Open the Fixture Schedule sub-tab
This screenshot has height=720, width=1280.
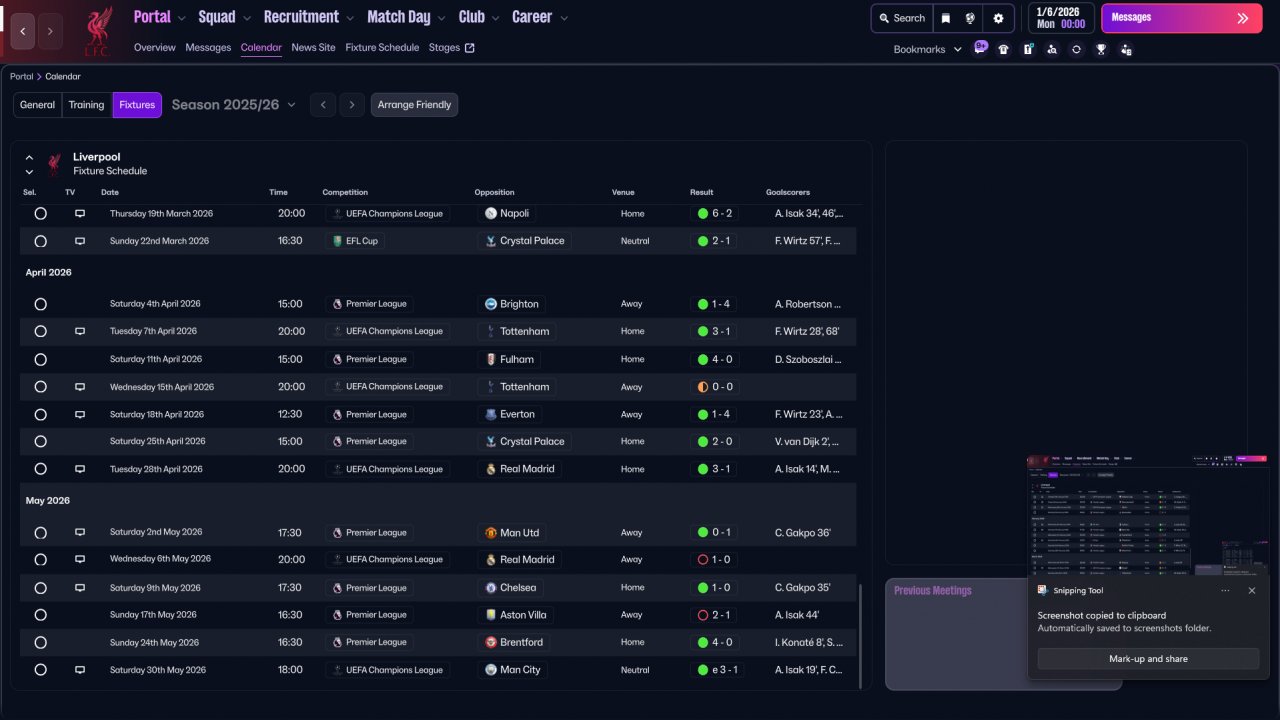point(382,48)
